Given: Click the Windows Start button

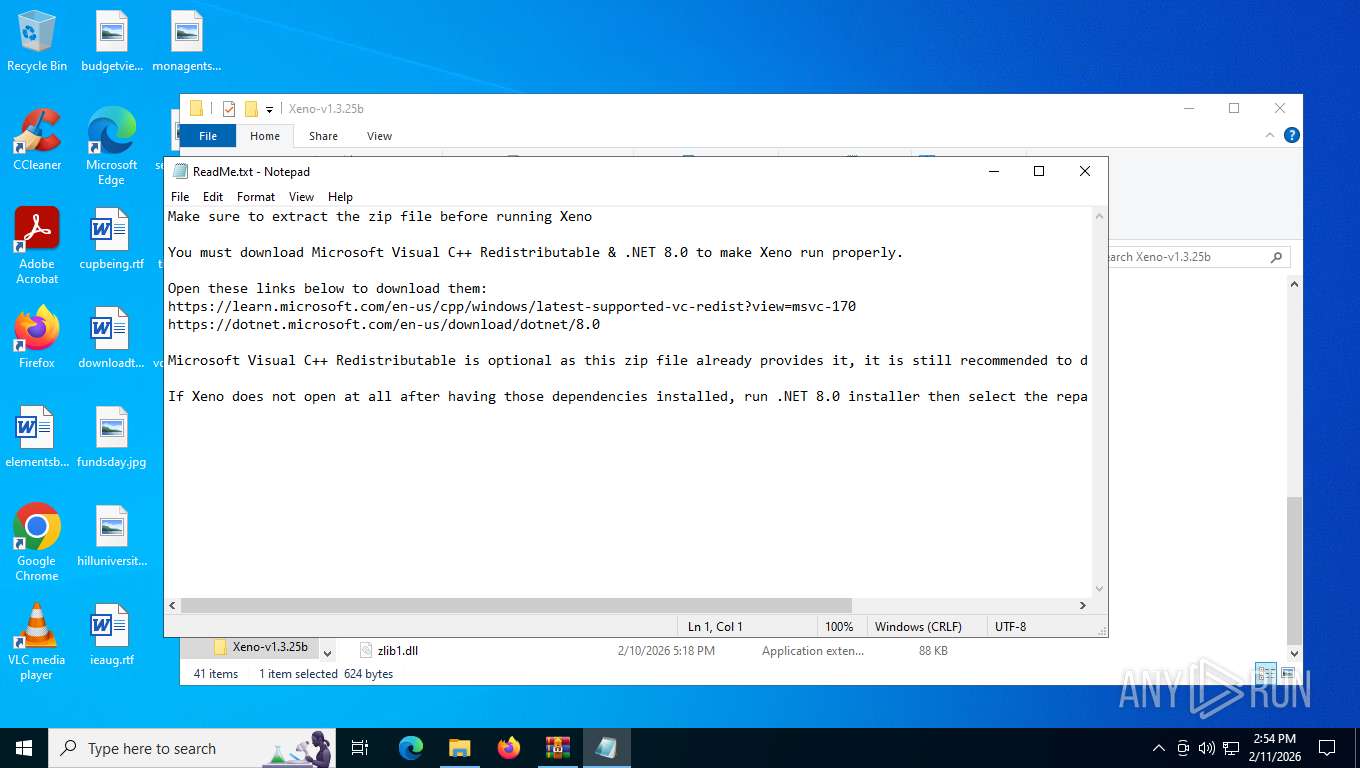Looking at the screenshot, I should tap(24, 748).
